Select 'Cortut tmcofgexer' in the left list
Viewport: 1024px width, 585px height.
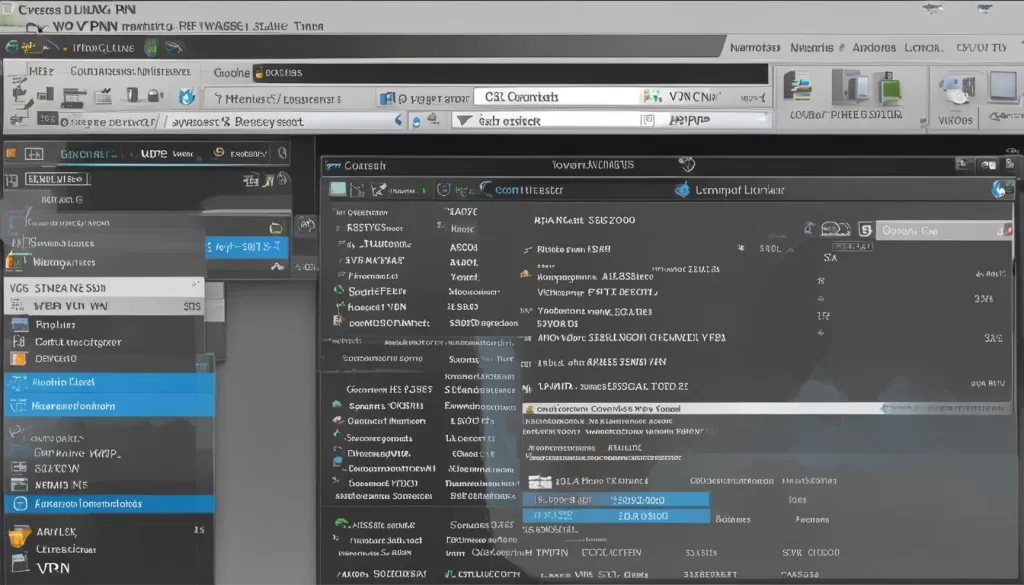[x=78, y=341]
